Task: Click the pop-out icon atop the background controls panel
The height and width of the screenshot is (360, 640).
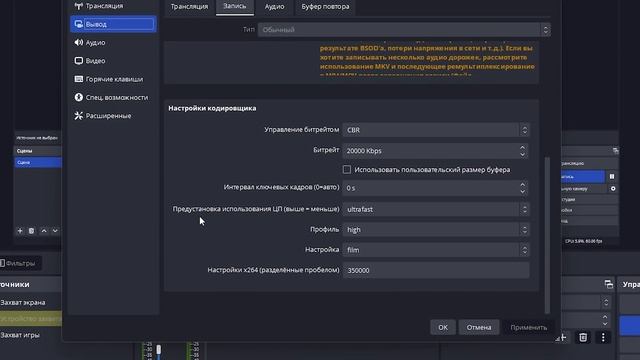Action: tap(616, 151)
